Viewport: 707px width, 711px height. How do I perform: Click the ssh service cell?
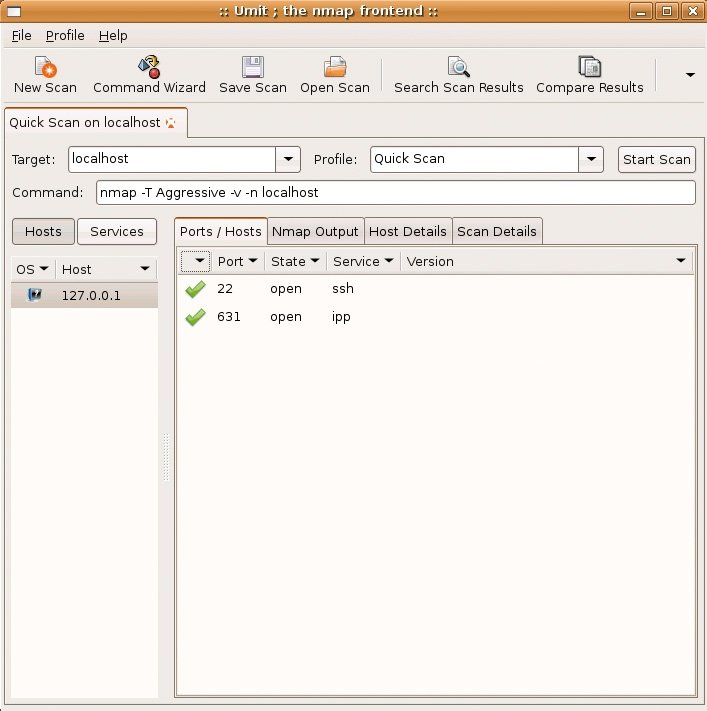[x=343, y=288]
